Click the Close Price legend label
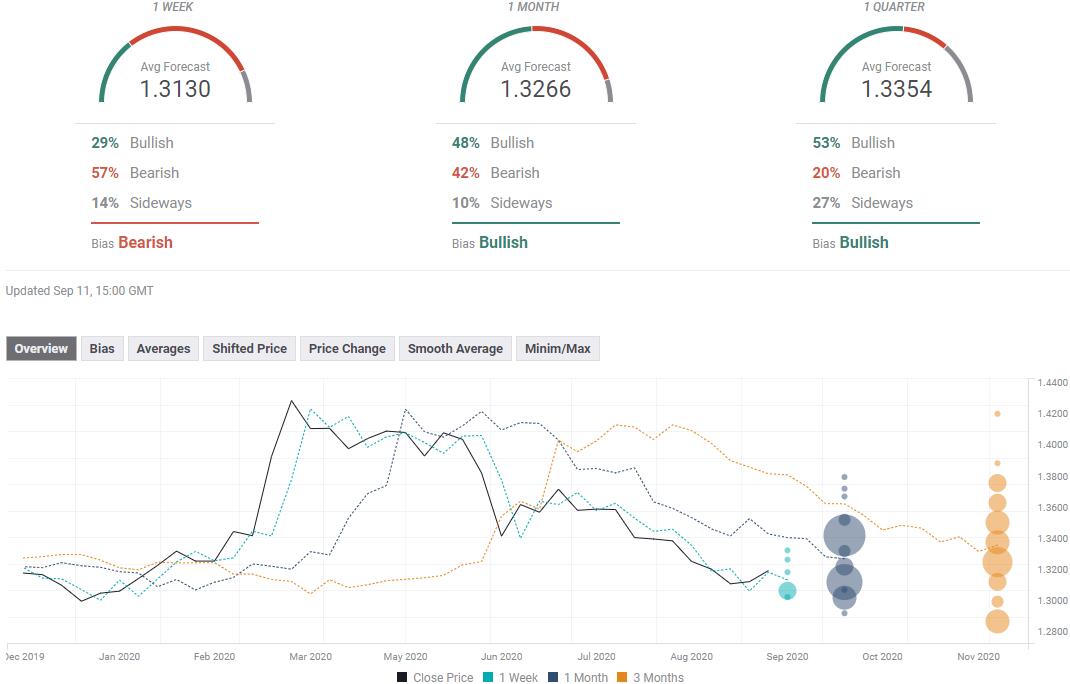 [x=443, y=677]
